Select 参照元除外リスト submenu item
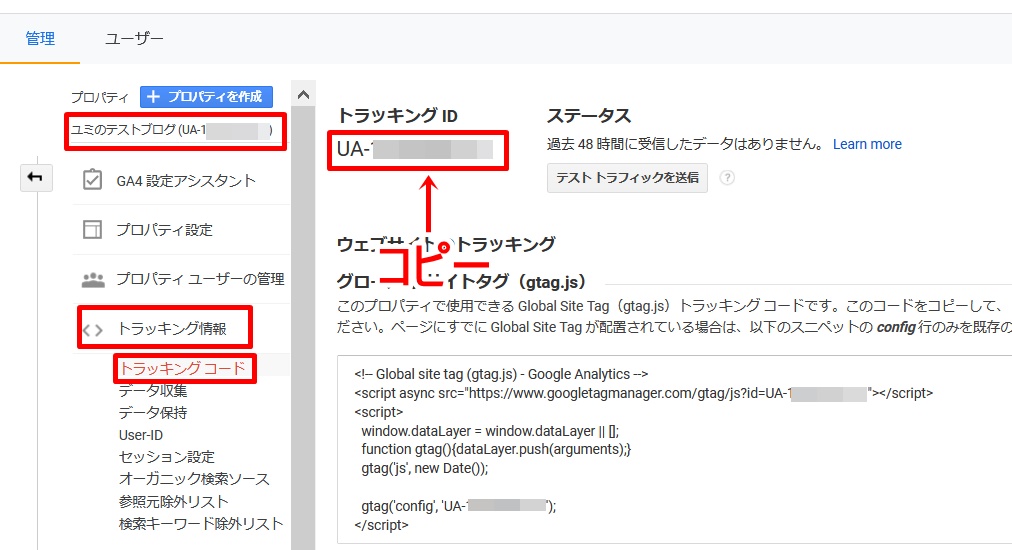This screenshot has height=550, width=1012. 174,502
